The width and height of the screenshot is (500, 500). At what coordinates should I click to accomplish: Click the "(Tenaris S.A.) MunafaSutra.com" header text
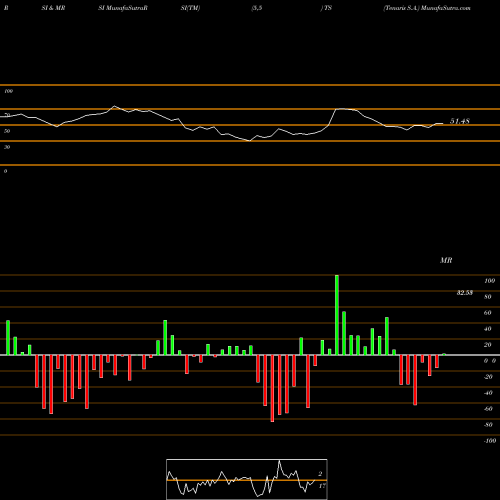coord(427,8)
